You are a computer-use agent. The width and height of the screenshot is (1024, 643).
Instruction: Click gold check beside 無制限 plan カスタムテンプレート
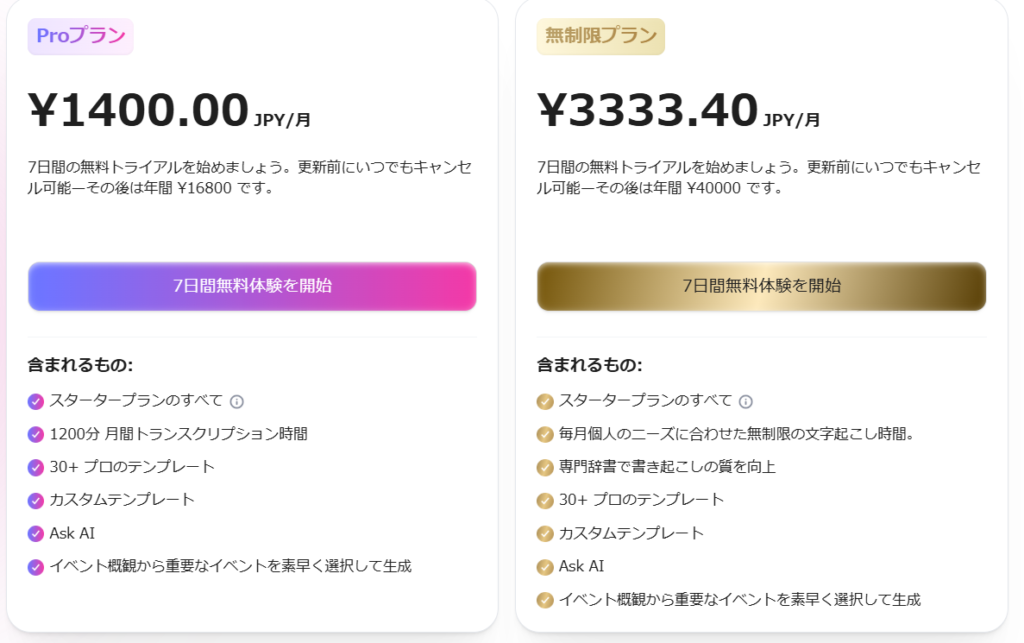[545, 534]
